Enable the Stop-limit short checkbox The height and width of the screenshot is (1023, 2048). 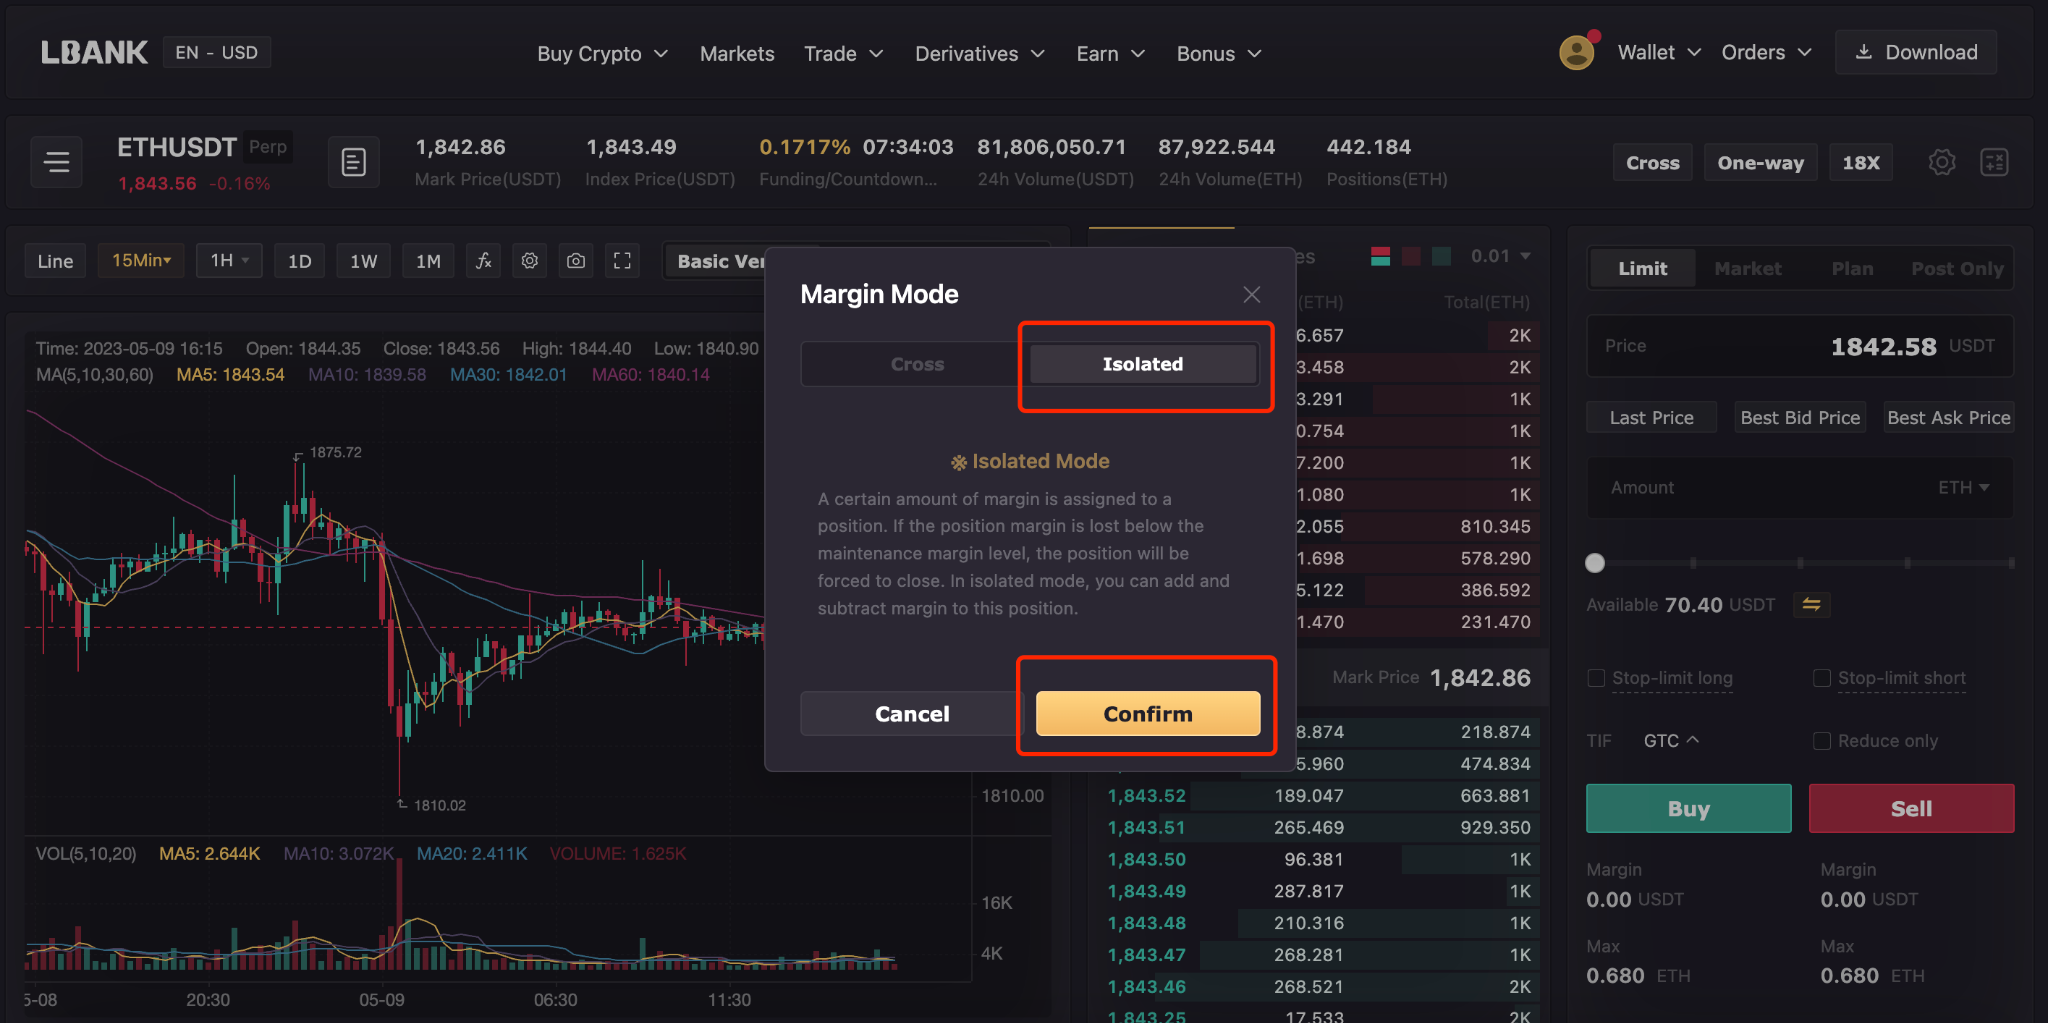[x=1822, y=678]
